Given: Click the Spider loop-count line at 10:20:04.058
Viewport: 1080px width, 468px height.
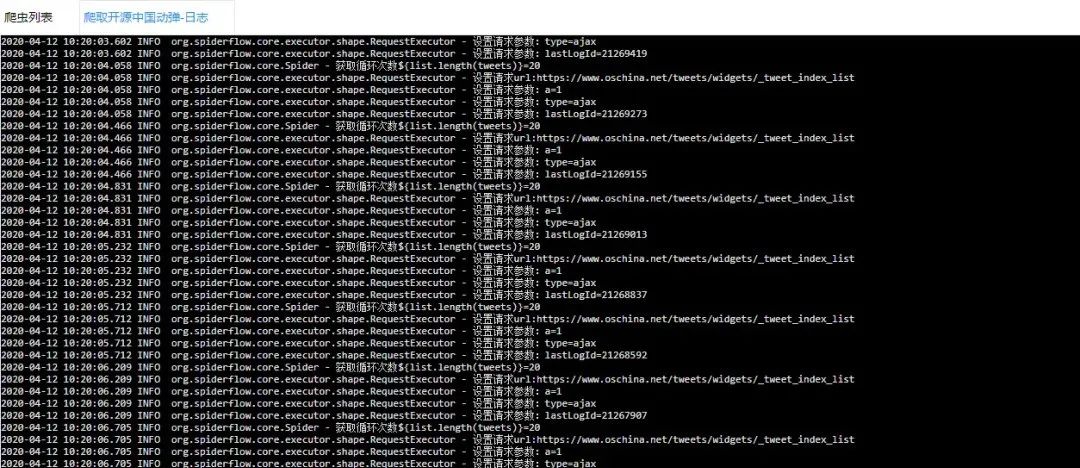Looking at the screenshot, I should coord(270,65).
